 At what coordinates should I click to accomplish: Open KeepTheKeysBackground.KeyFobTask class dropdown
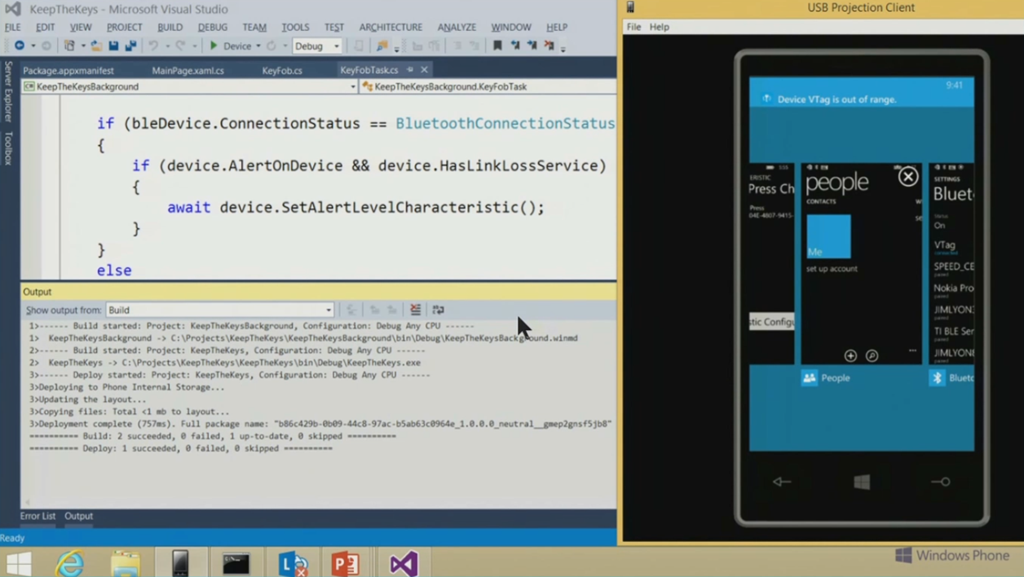(x=488, y=86)
